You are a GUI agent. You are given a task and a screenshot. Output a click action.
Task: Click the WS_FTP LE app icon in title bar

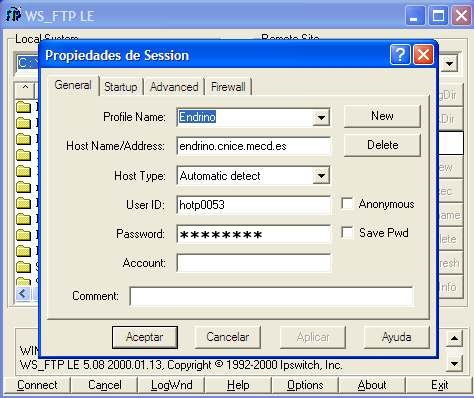(x=14, y=15)
